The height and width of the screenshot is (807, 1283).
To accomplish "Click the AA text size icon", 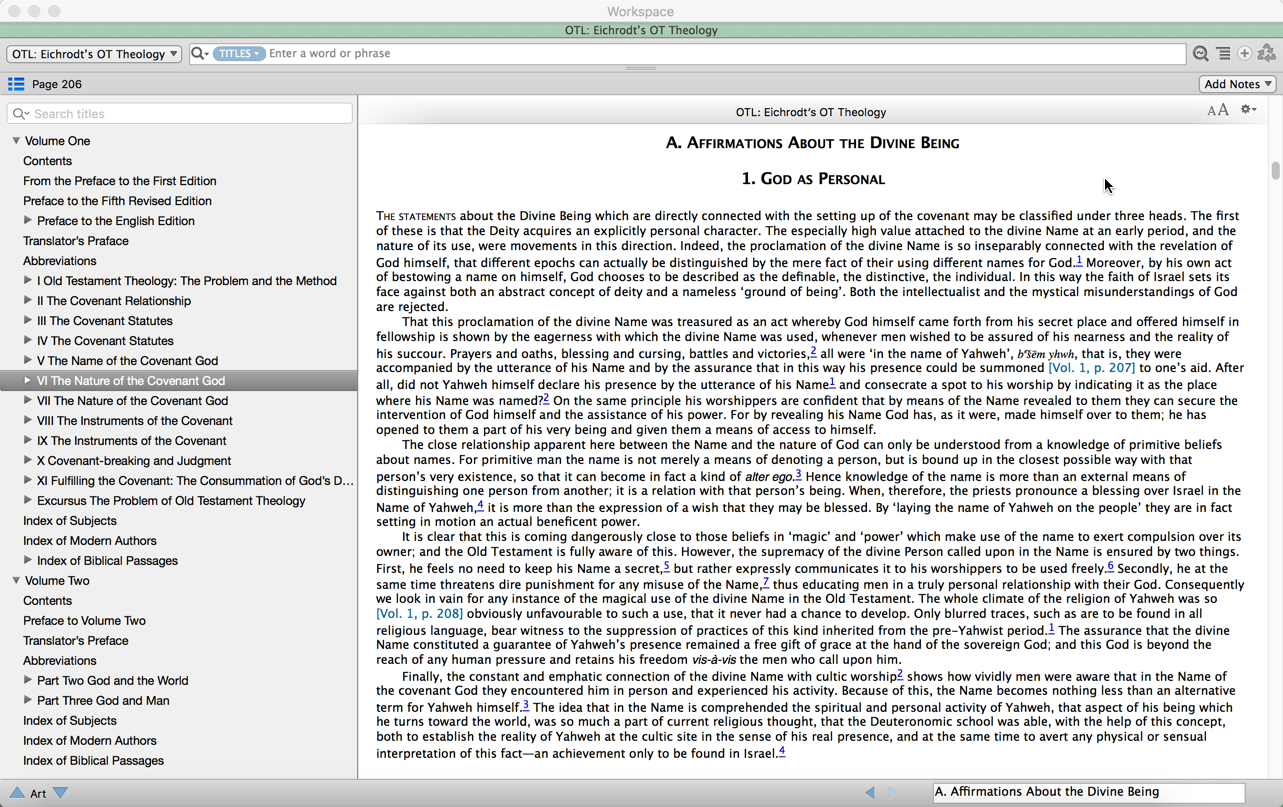I will (1217, 111).
